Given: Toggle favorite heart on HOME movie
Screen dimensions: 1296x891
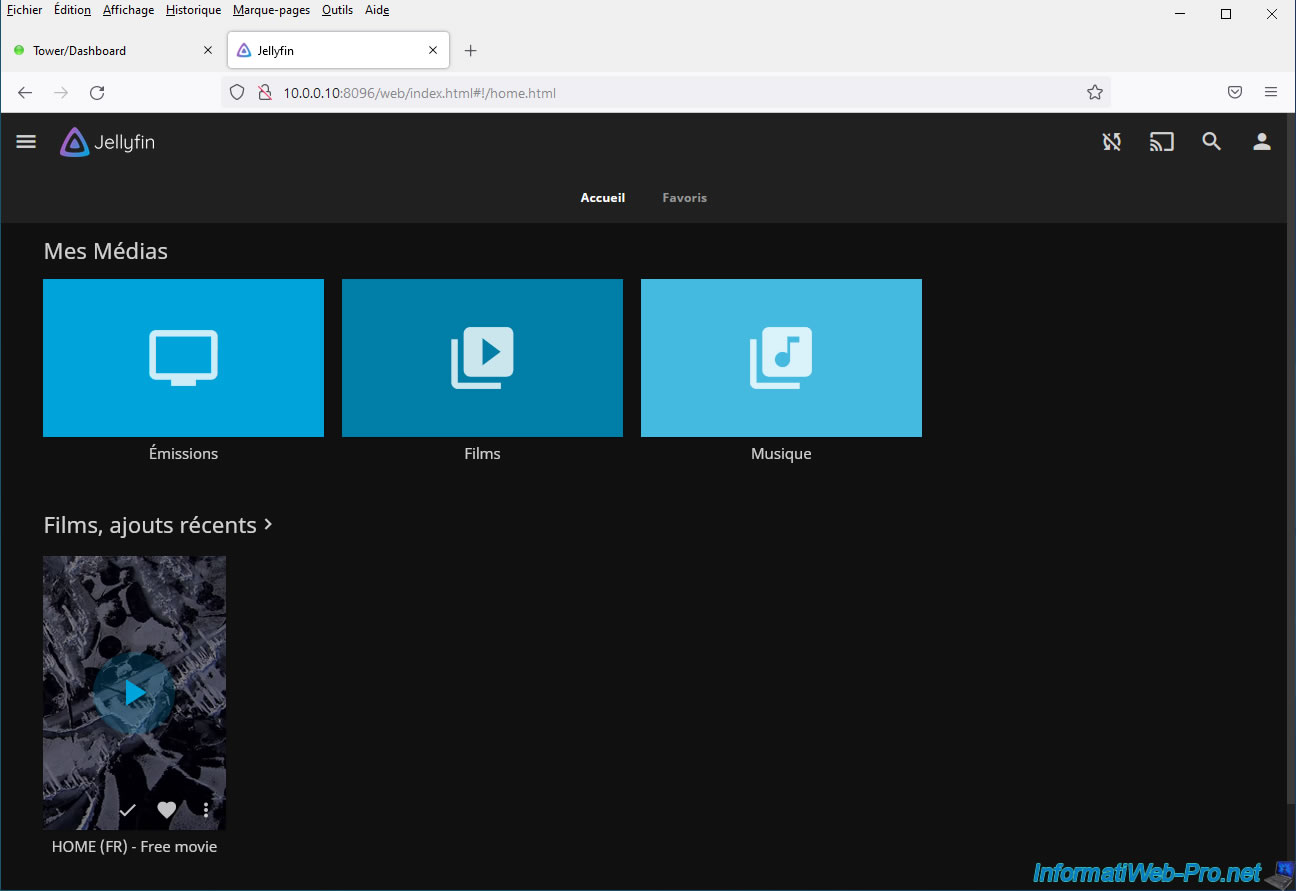Looking at the screenshot, I should tap(166, 810).
